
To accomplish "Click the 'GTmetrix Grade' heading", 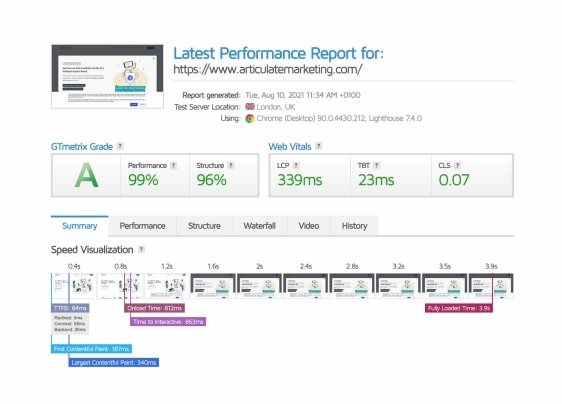I will point(82,147).
